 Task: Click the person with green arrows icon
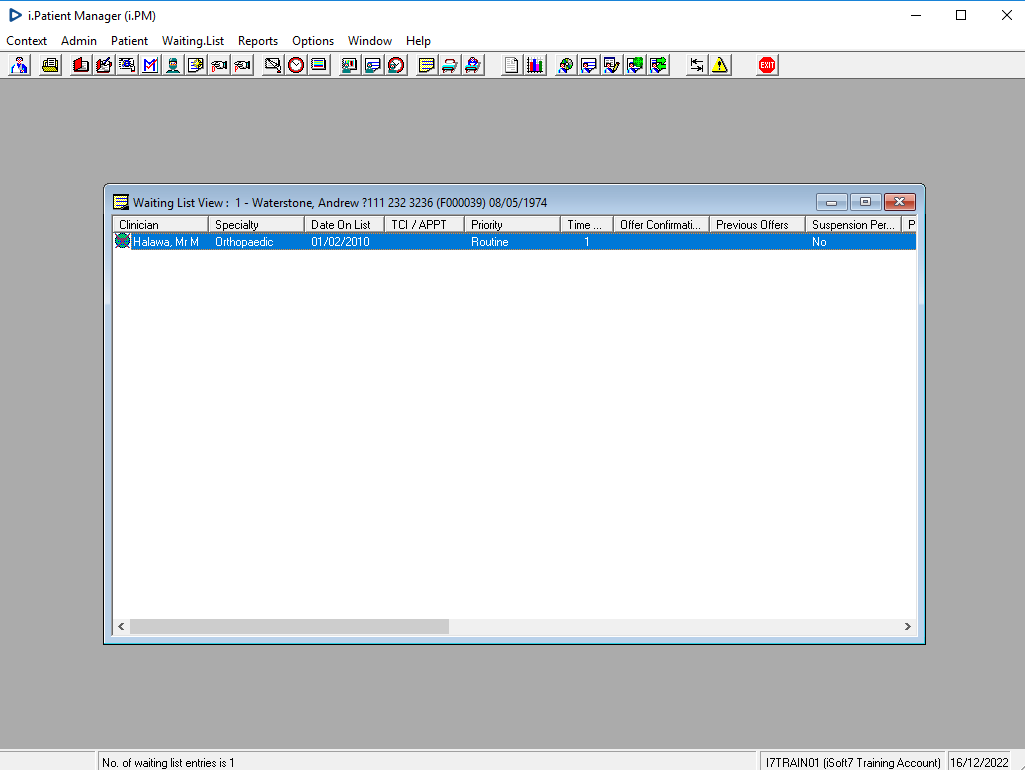pos(658,65)
